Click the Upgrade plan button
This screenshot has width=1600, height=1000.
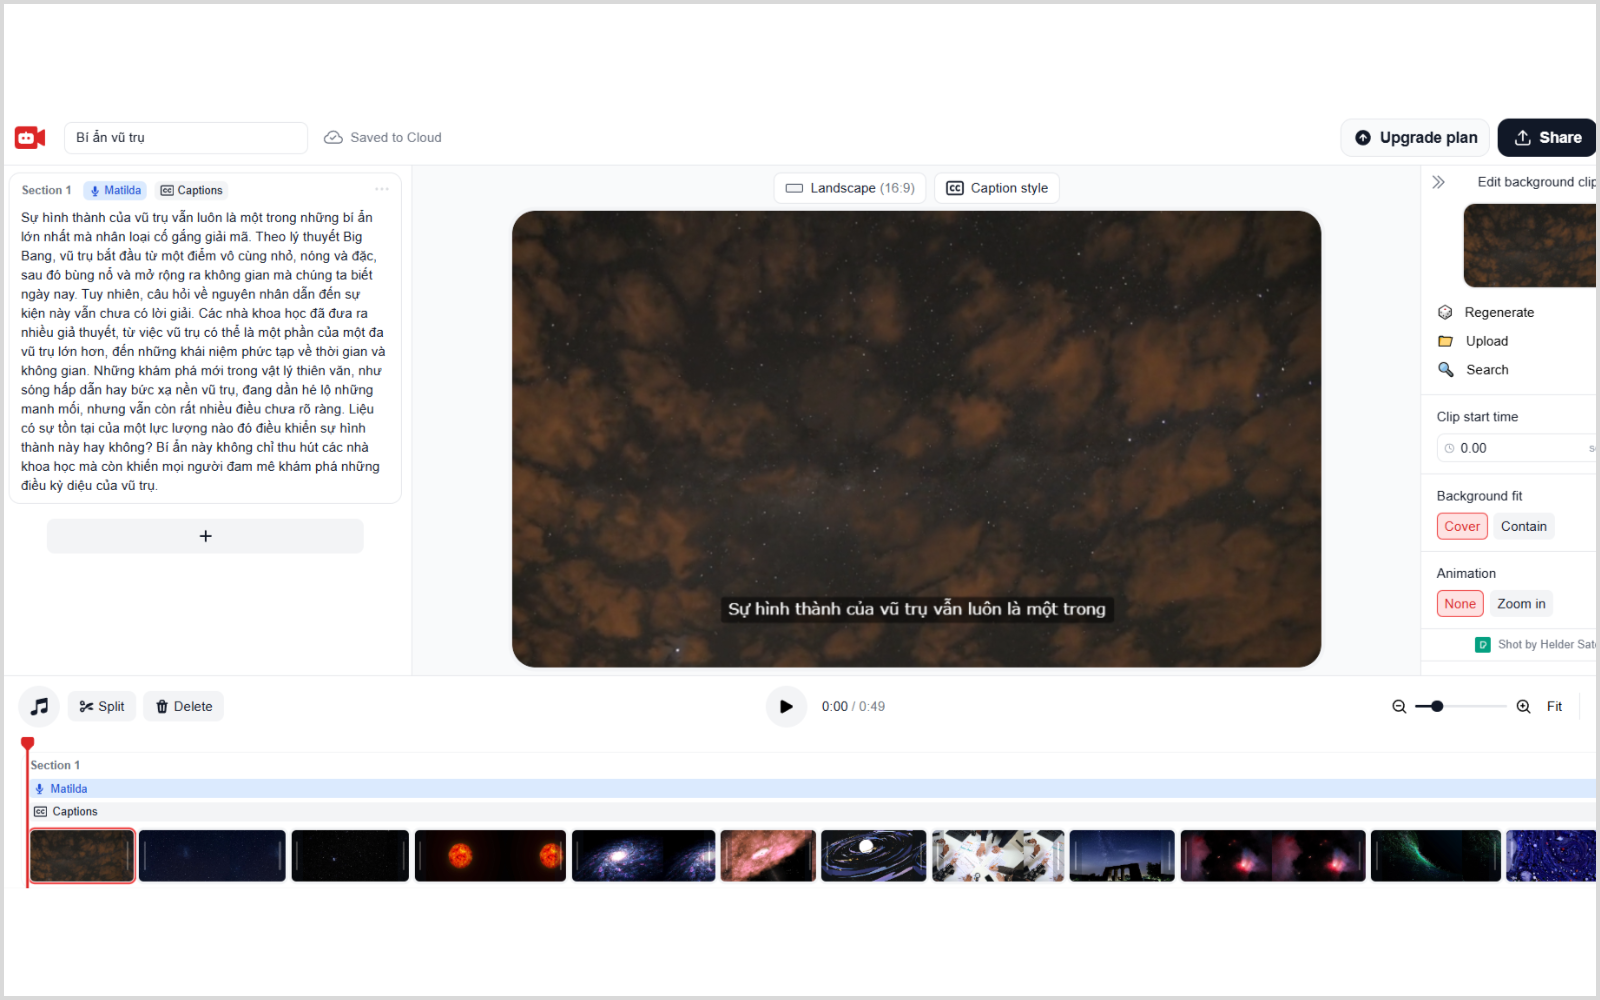pyautogui.click(x=1415, y=138)
